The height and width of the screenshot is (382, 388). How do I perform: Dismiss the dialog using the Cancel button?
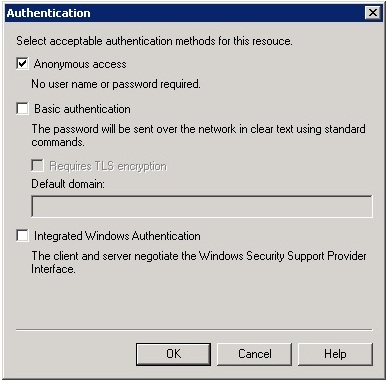coord(255,354)
